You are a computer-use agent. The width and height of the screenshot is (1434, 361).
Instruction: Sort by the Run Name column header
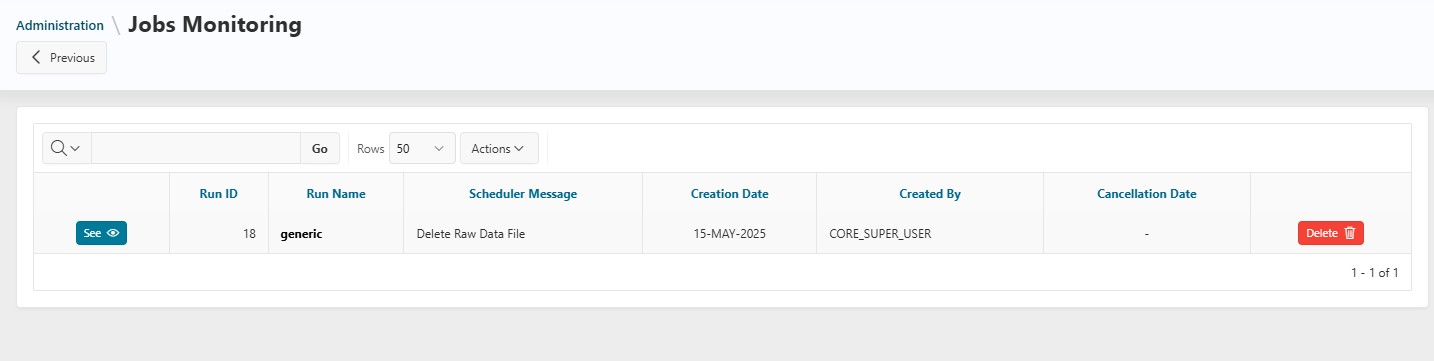click(336, 194)
